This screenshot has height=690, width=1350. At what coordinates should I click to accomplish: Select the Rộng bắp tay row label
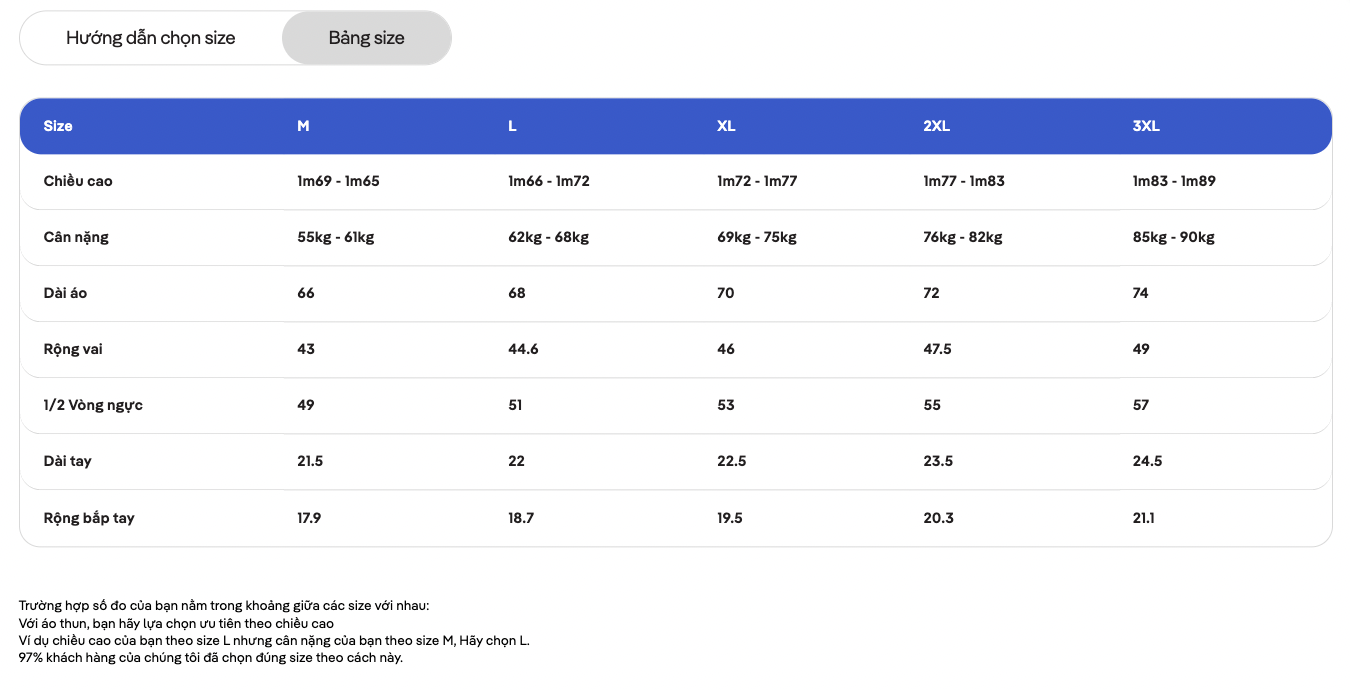tap(89, 518)
